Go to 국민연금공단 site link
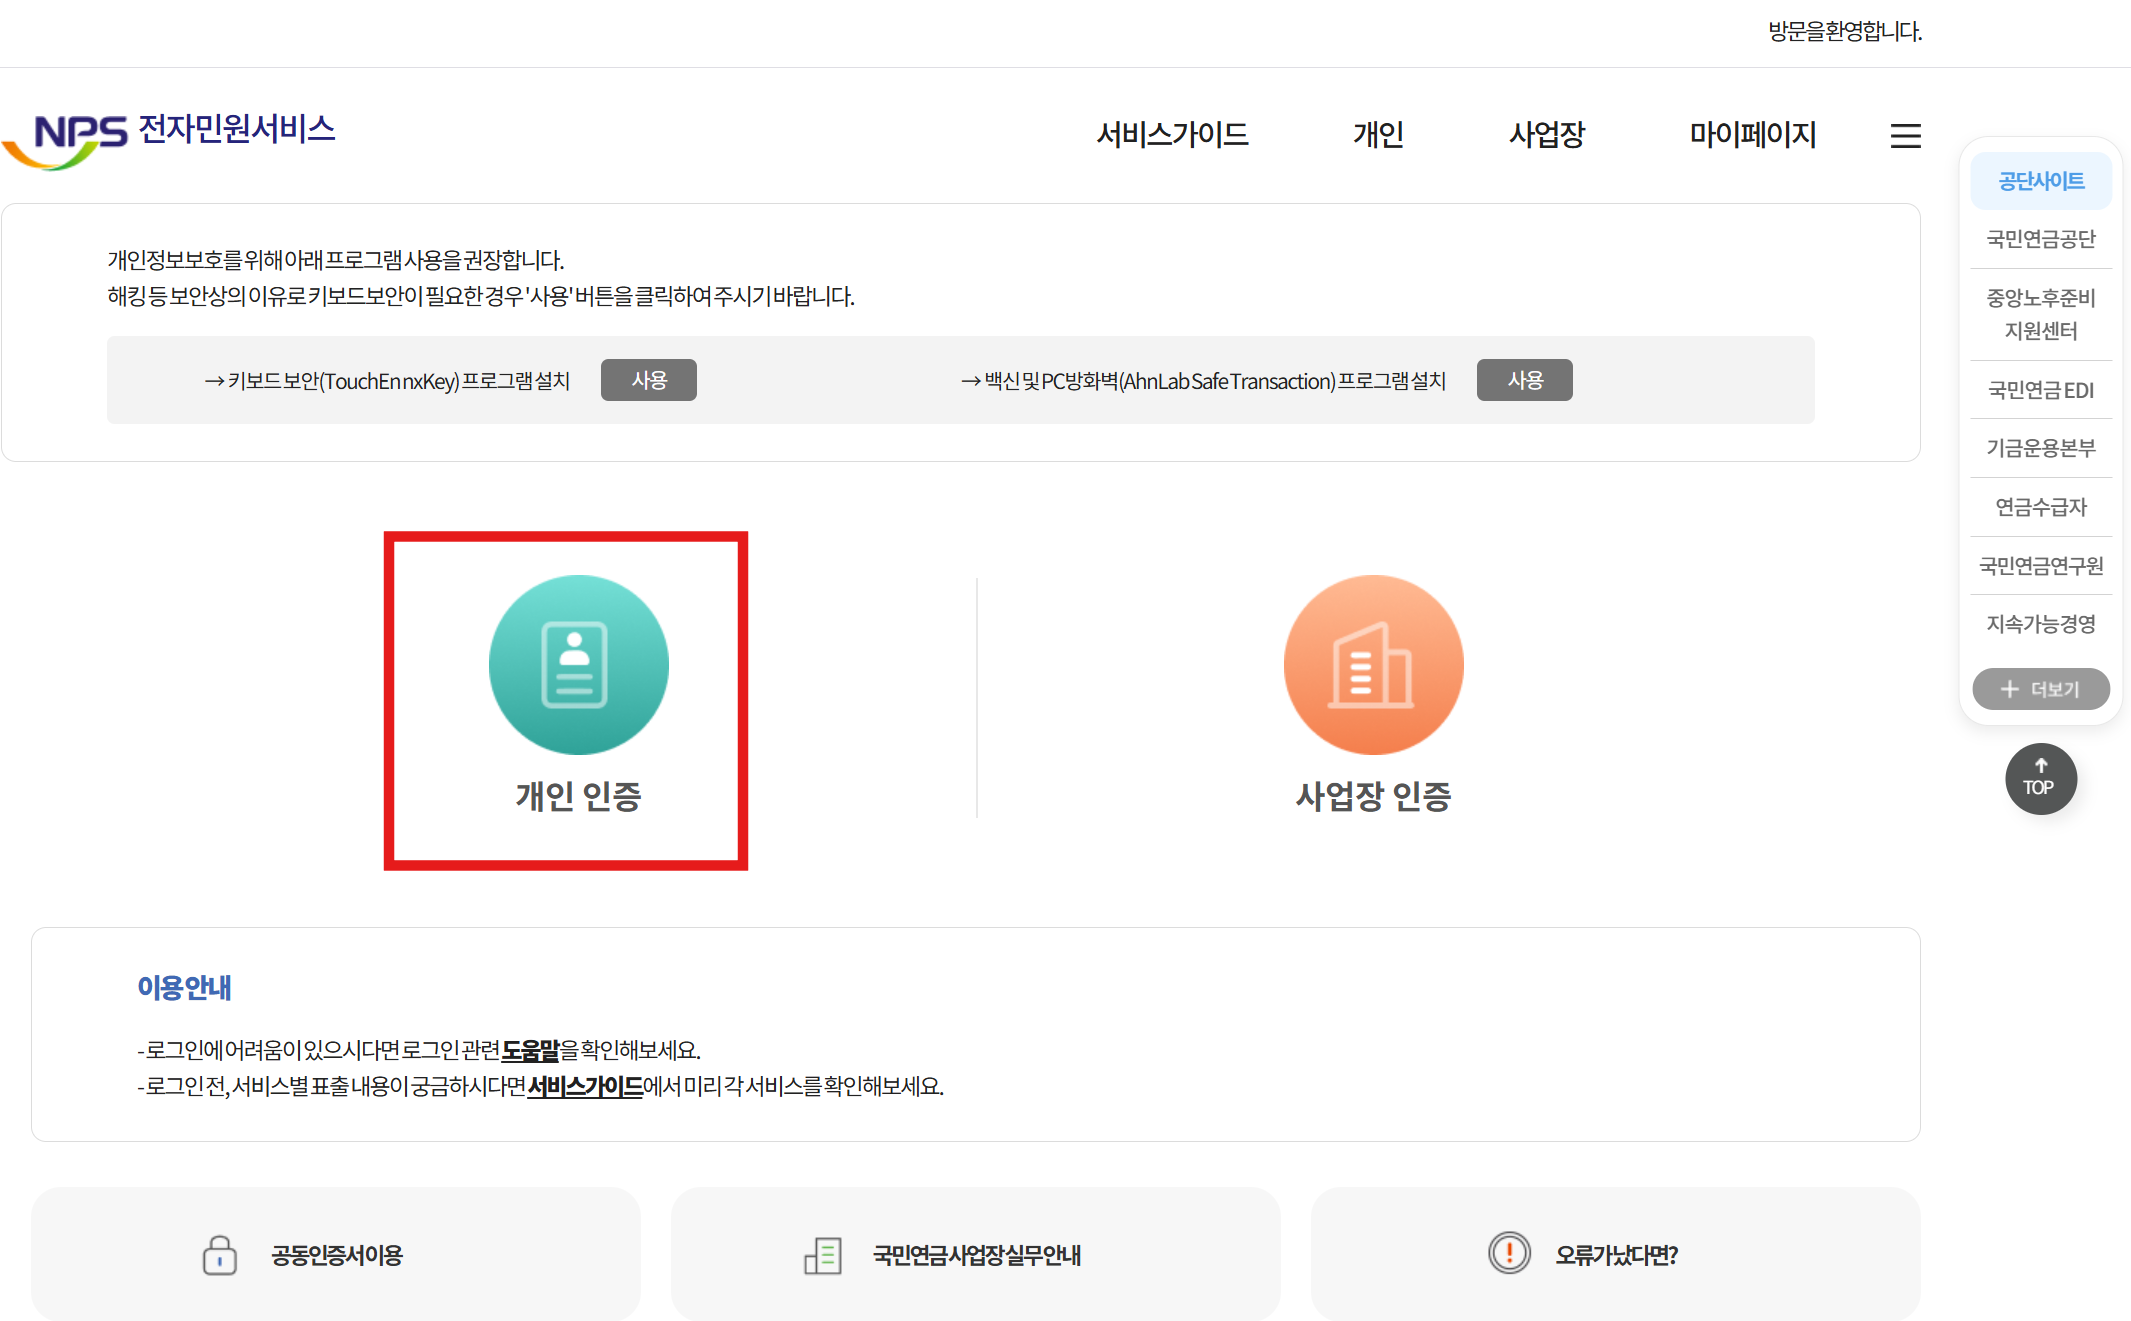2131x1321 pixels. (2040, 239)
